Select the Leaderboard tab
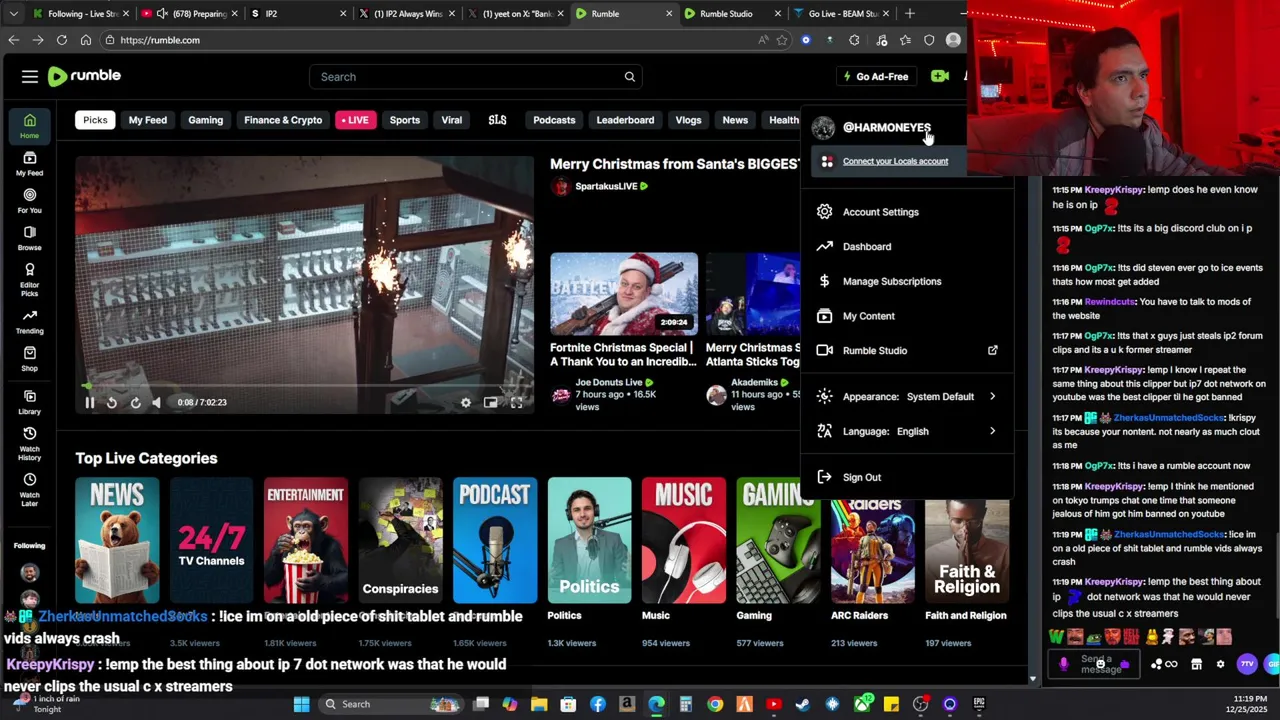Image resolution: width=1280 pixels, height=720 pixels. (x=625, y=120)
